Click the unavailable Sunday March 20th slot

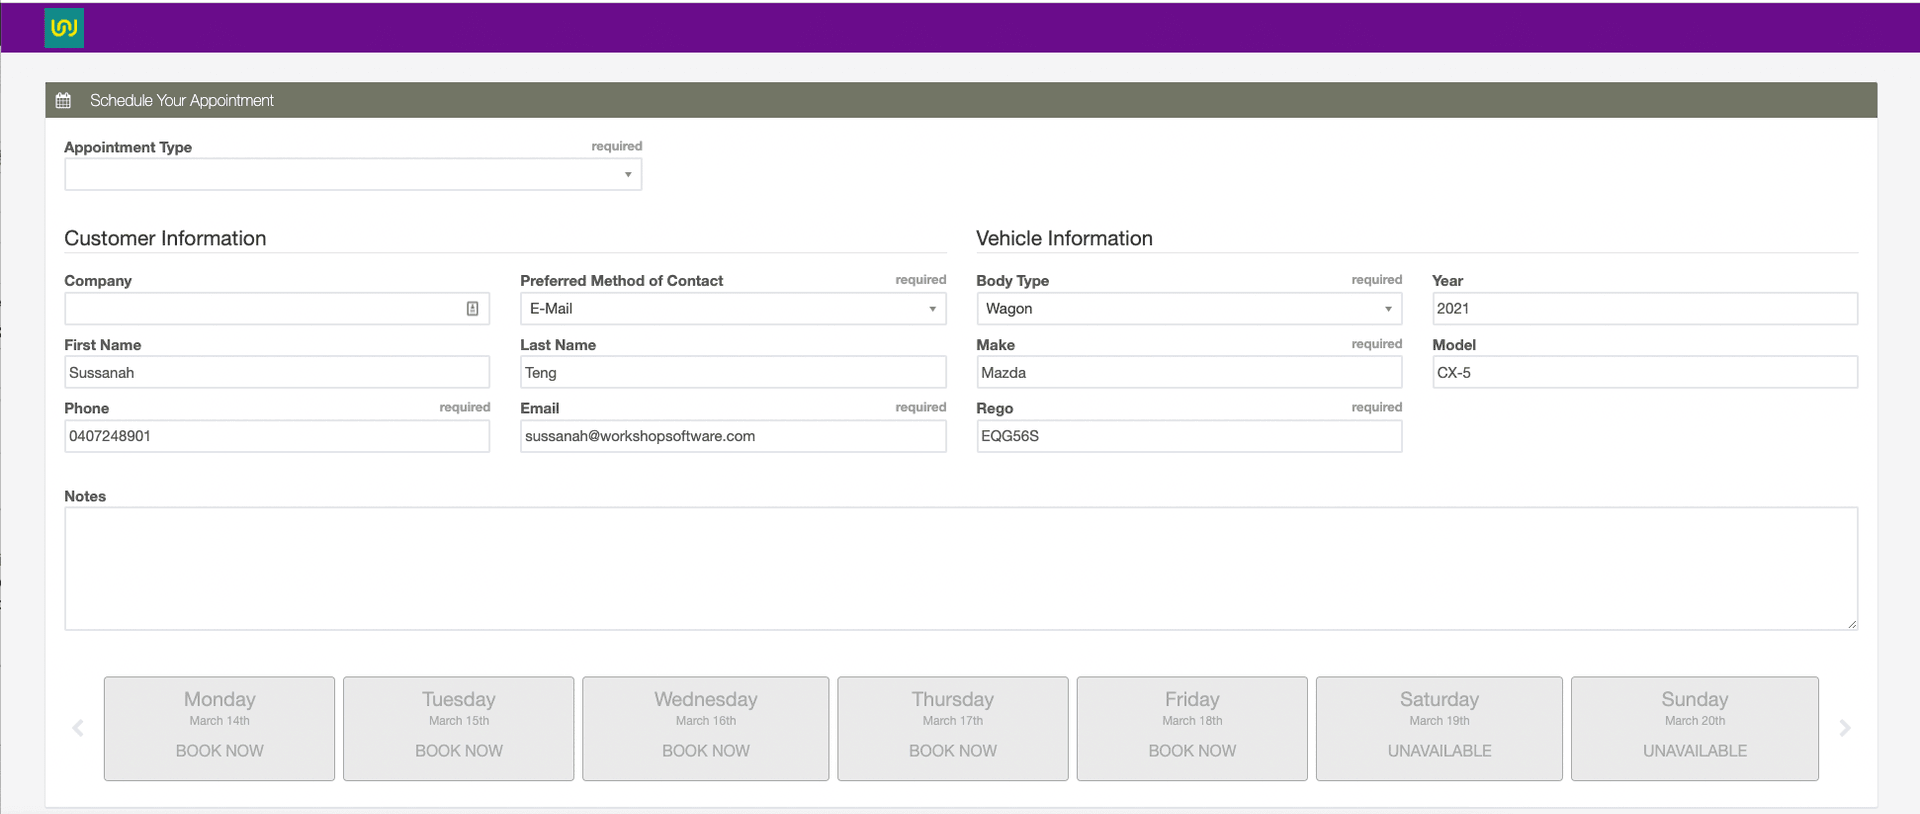tap(1695, 729)
